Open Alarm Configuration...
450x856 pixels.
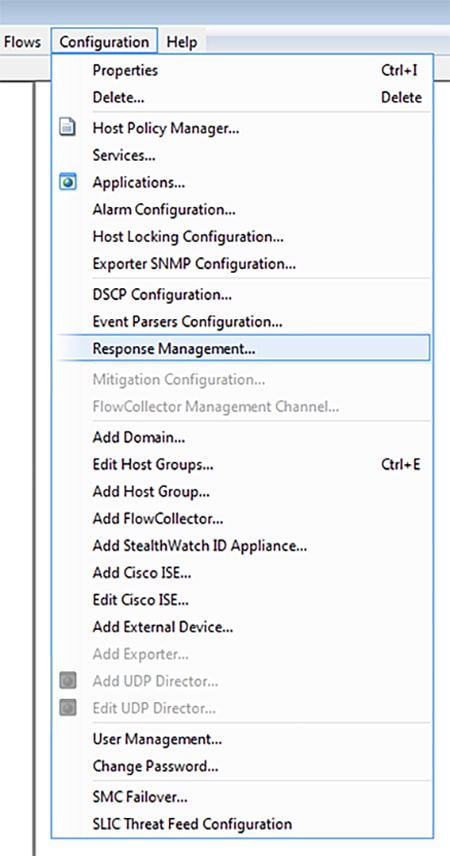(243, 210)
